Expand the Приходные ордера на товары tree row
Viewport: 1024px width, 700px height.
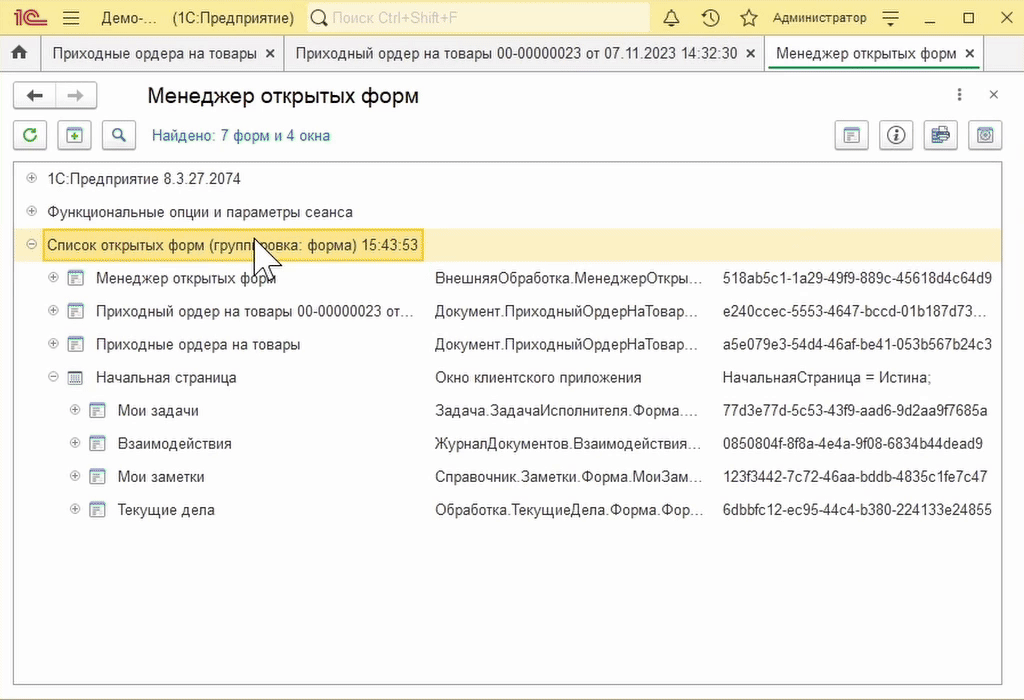click(54, 343)
